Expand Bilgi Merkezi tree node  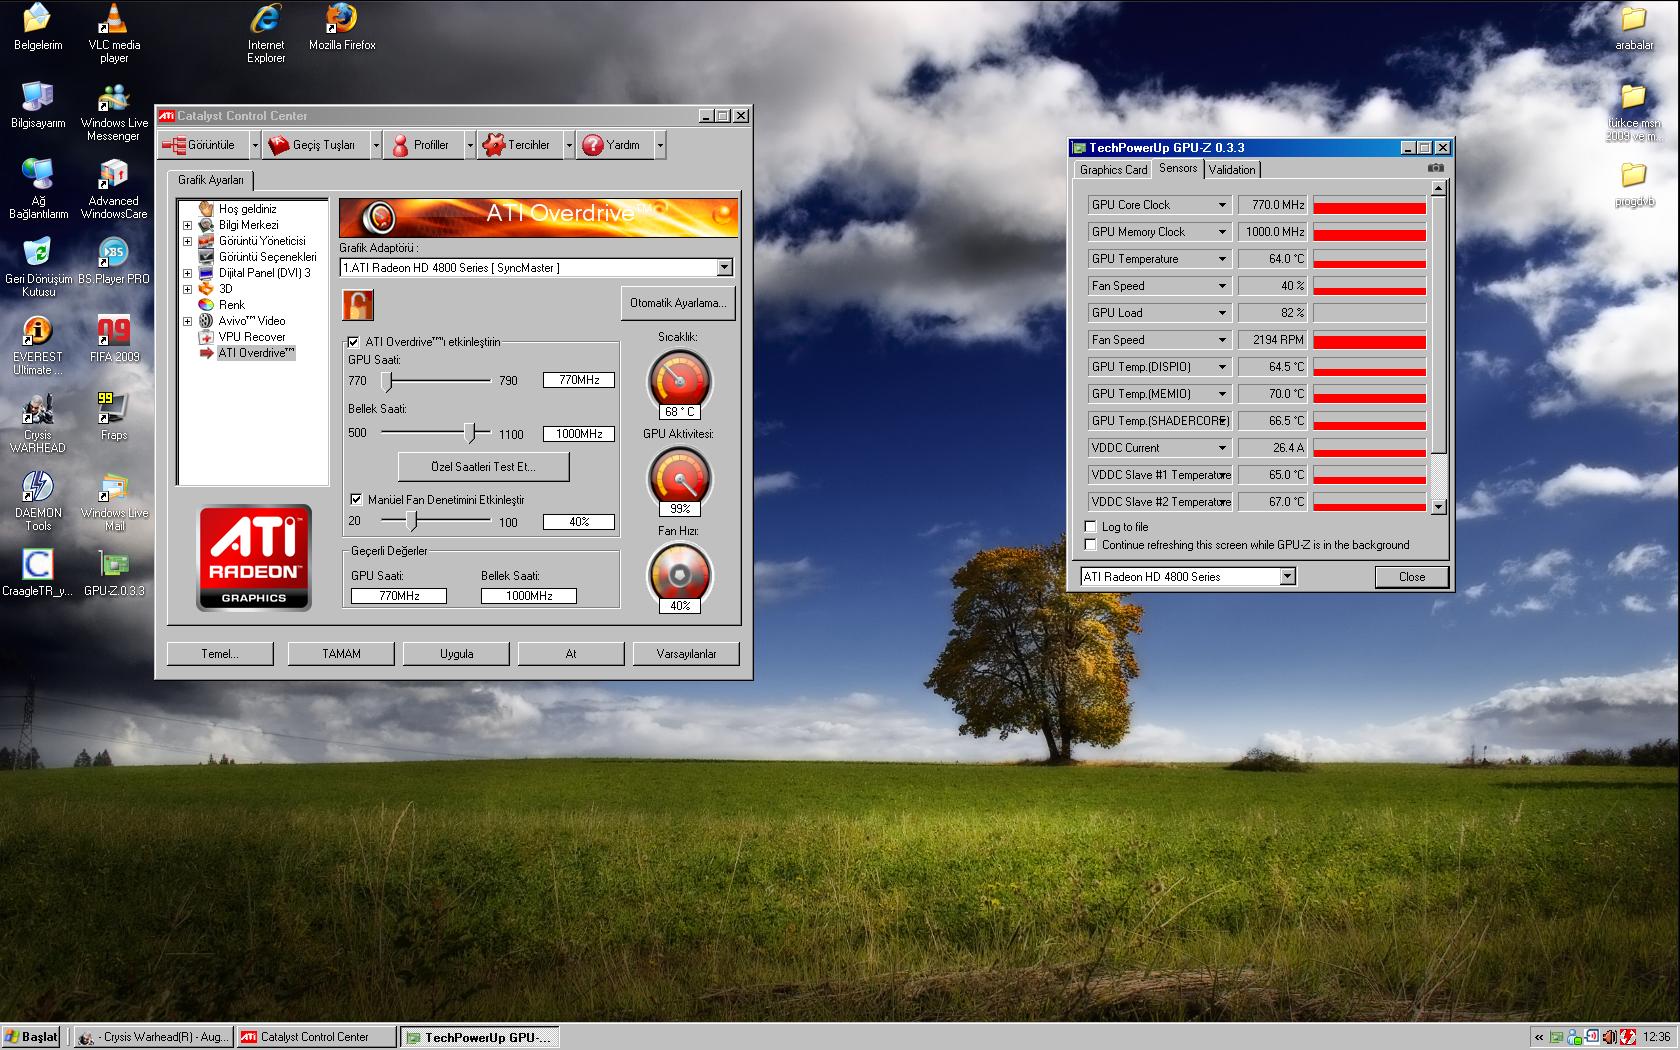point(187,225)
